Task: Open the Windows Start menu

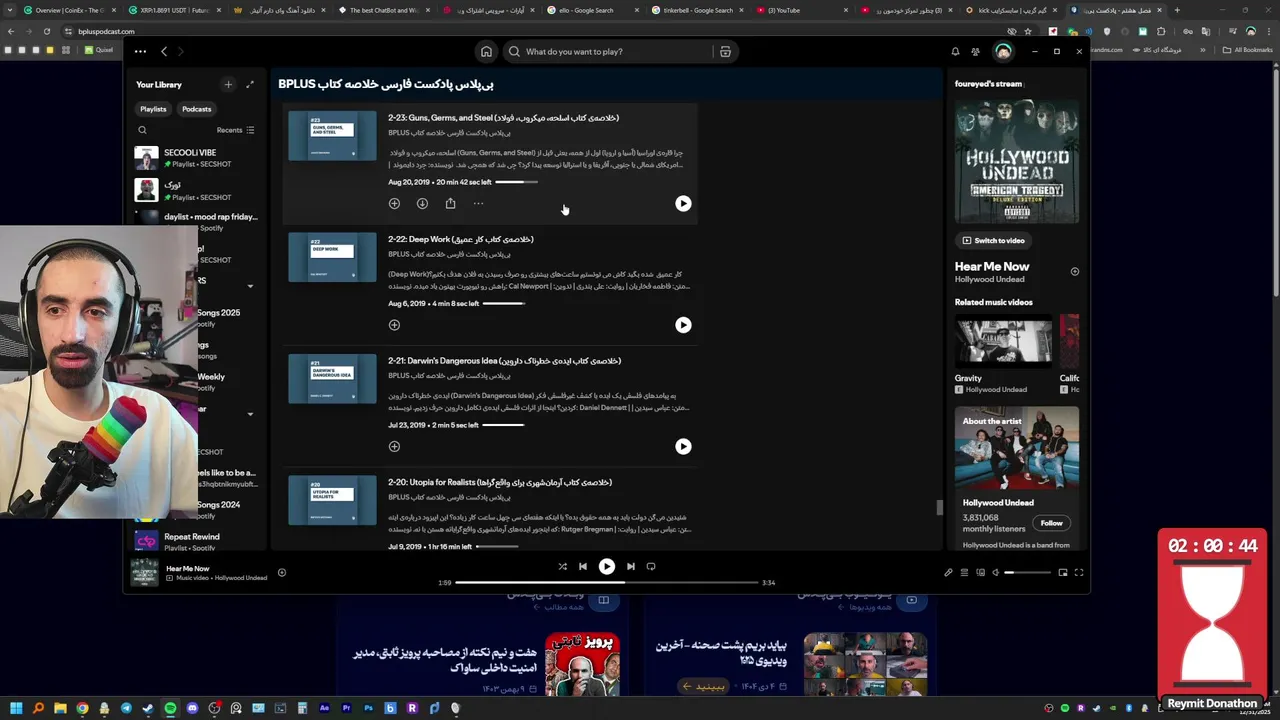Action: point(16,708)
